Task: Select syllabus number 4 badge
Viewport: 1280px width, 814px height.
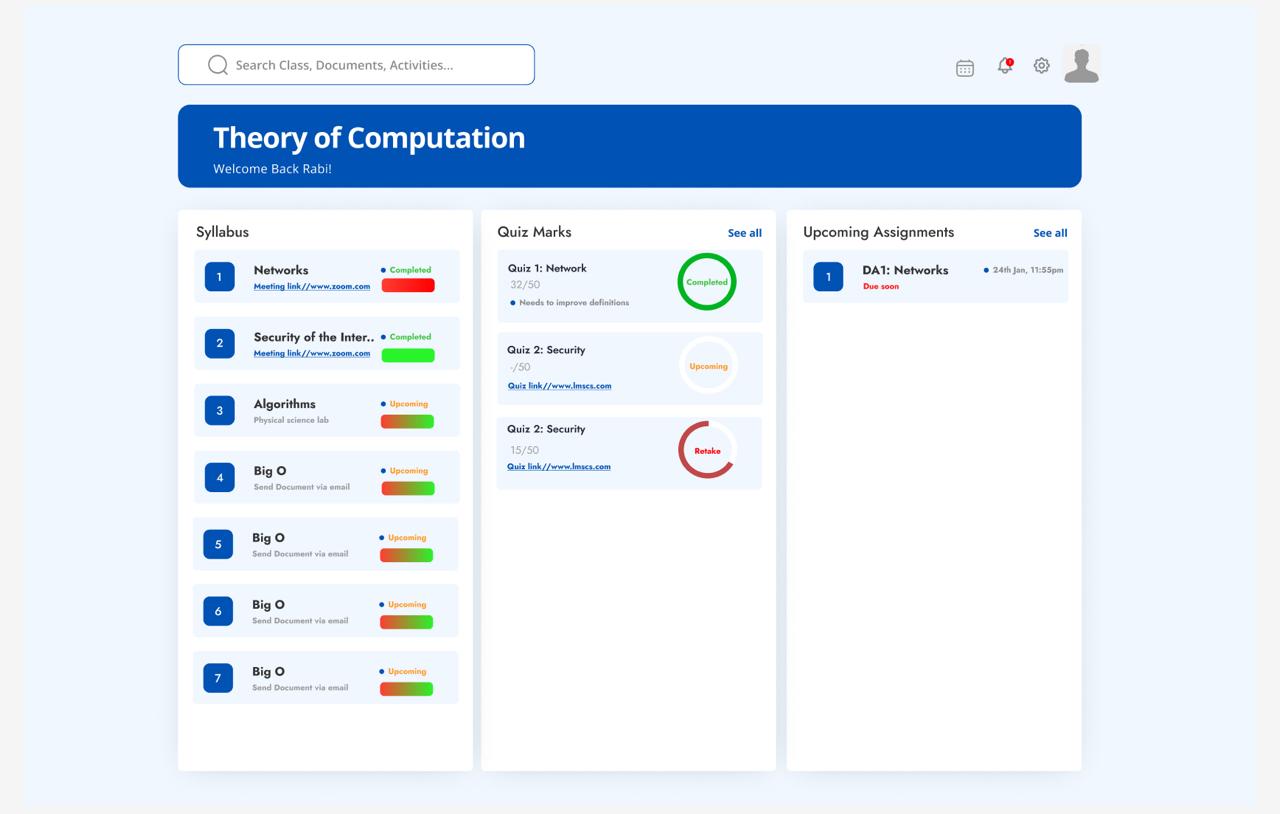Action: pos(220,477)
